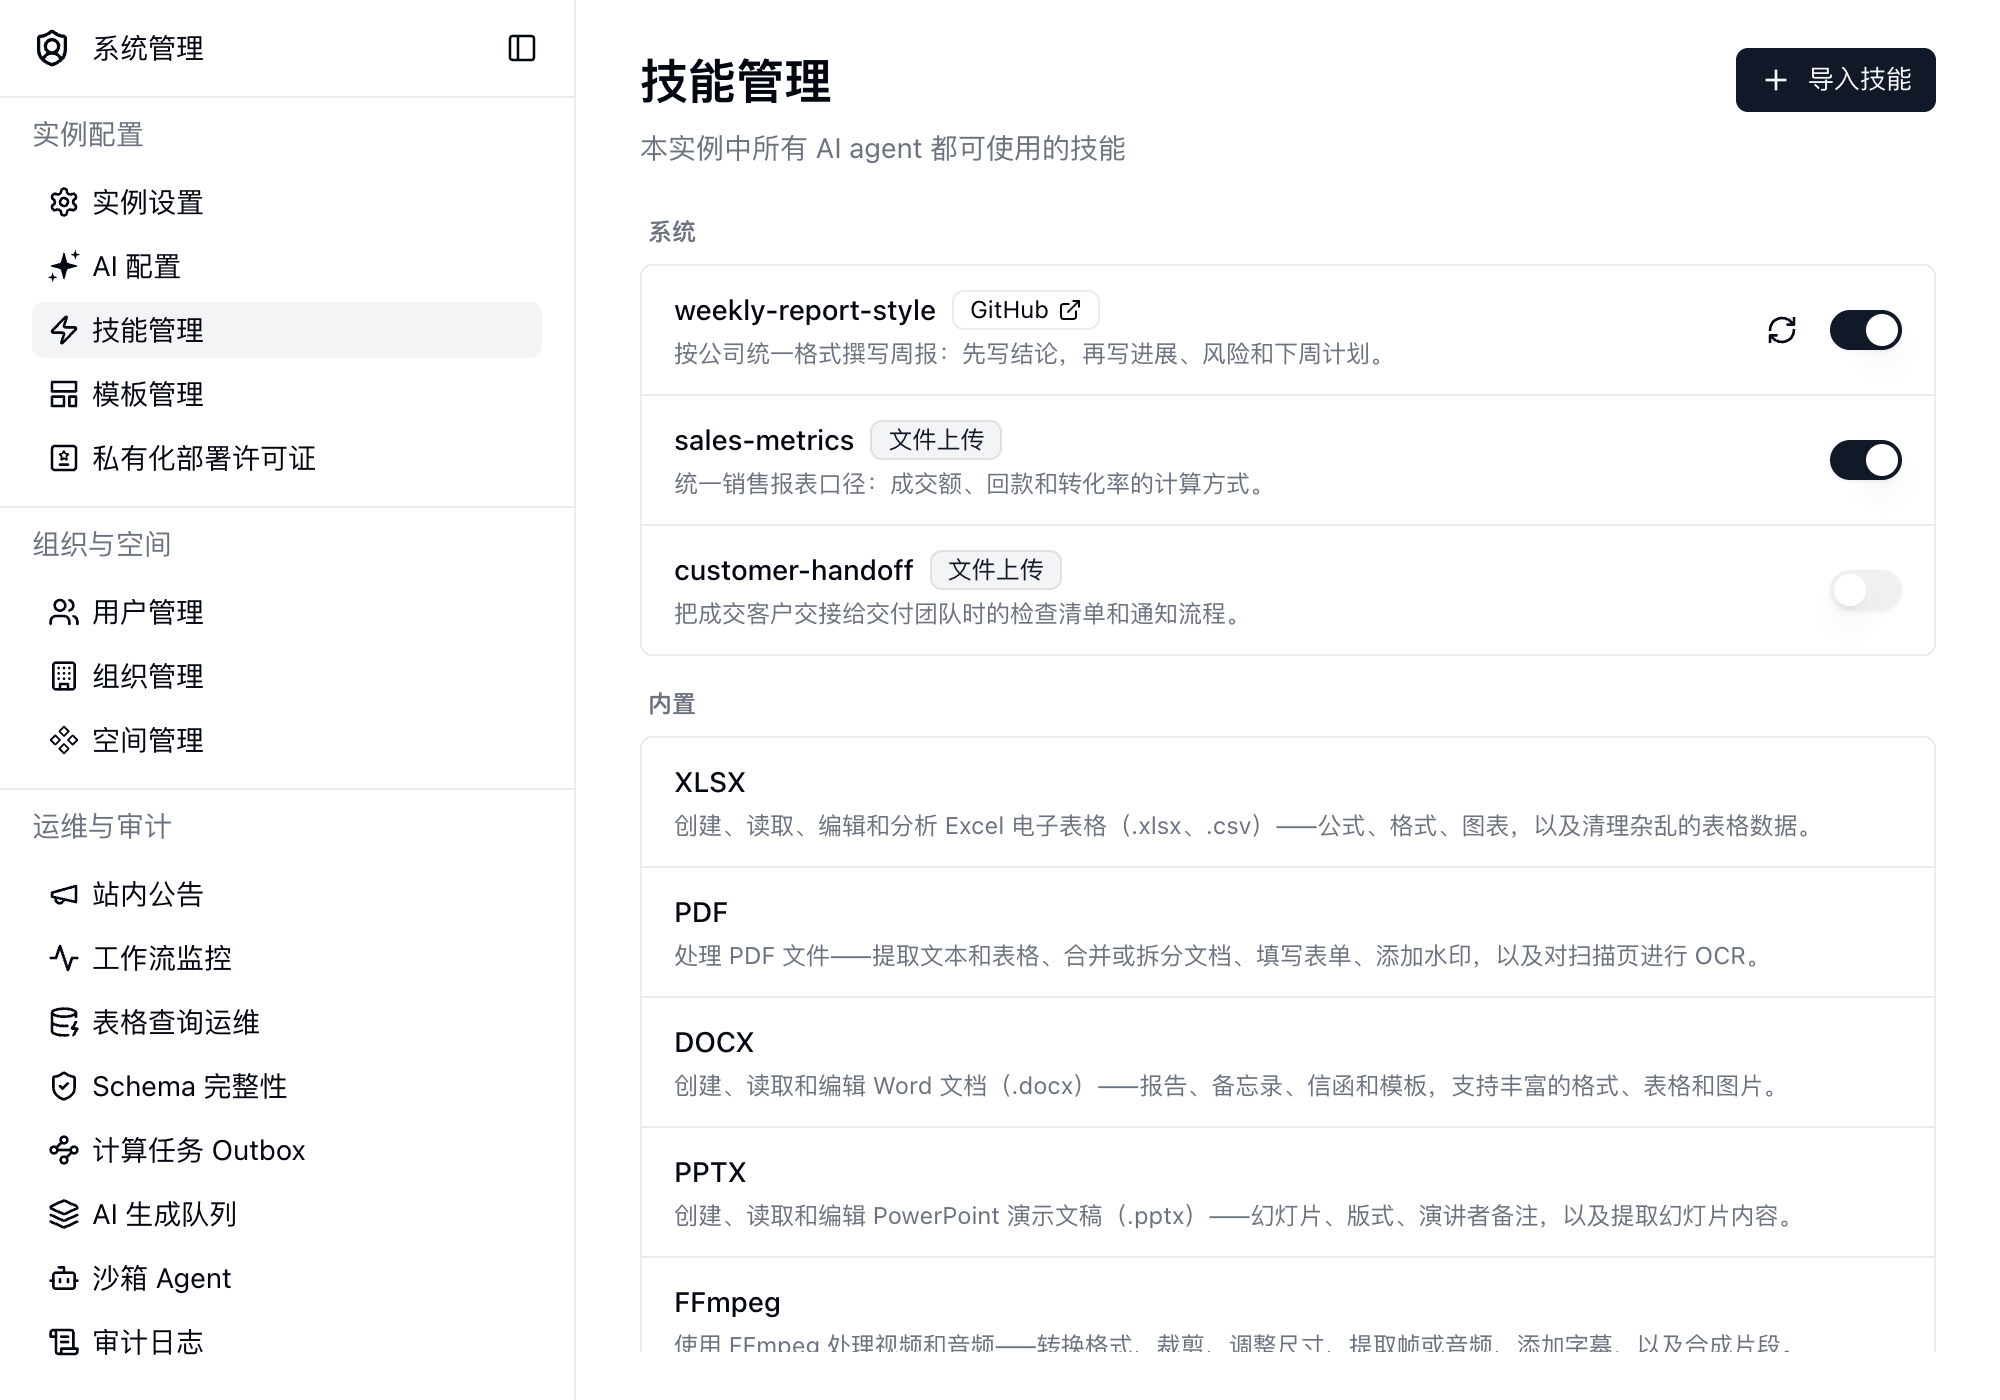
Task: Click the pulse icon for 工作流监控
Action: [x=64, y=958]
